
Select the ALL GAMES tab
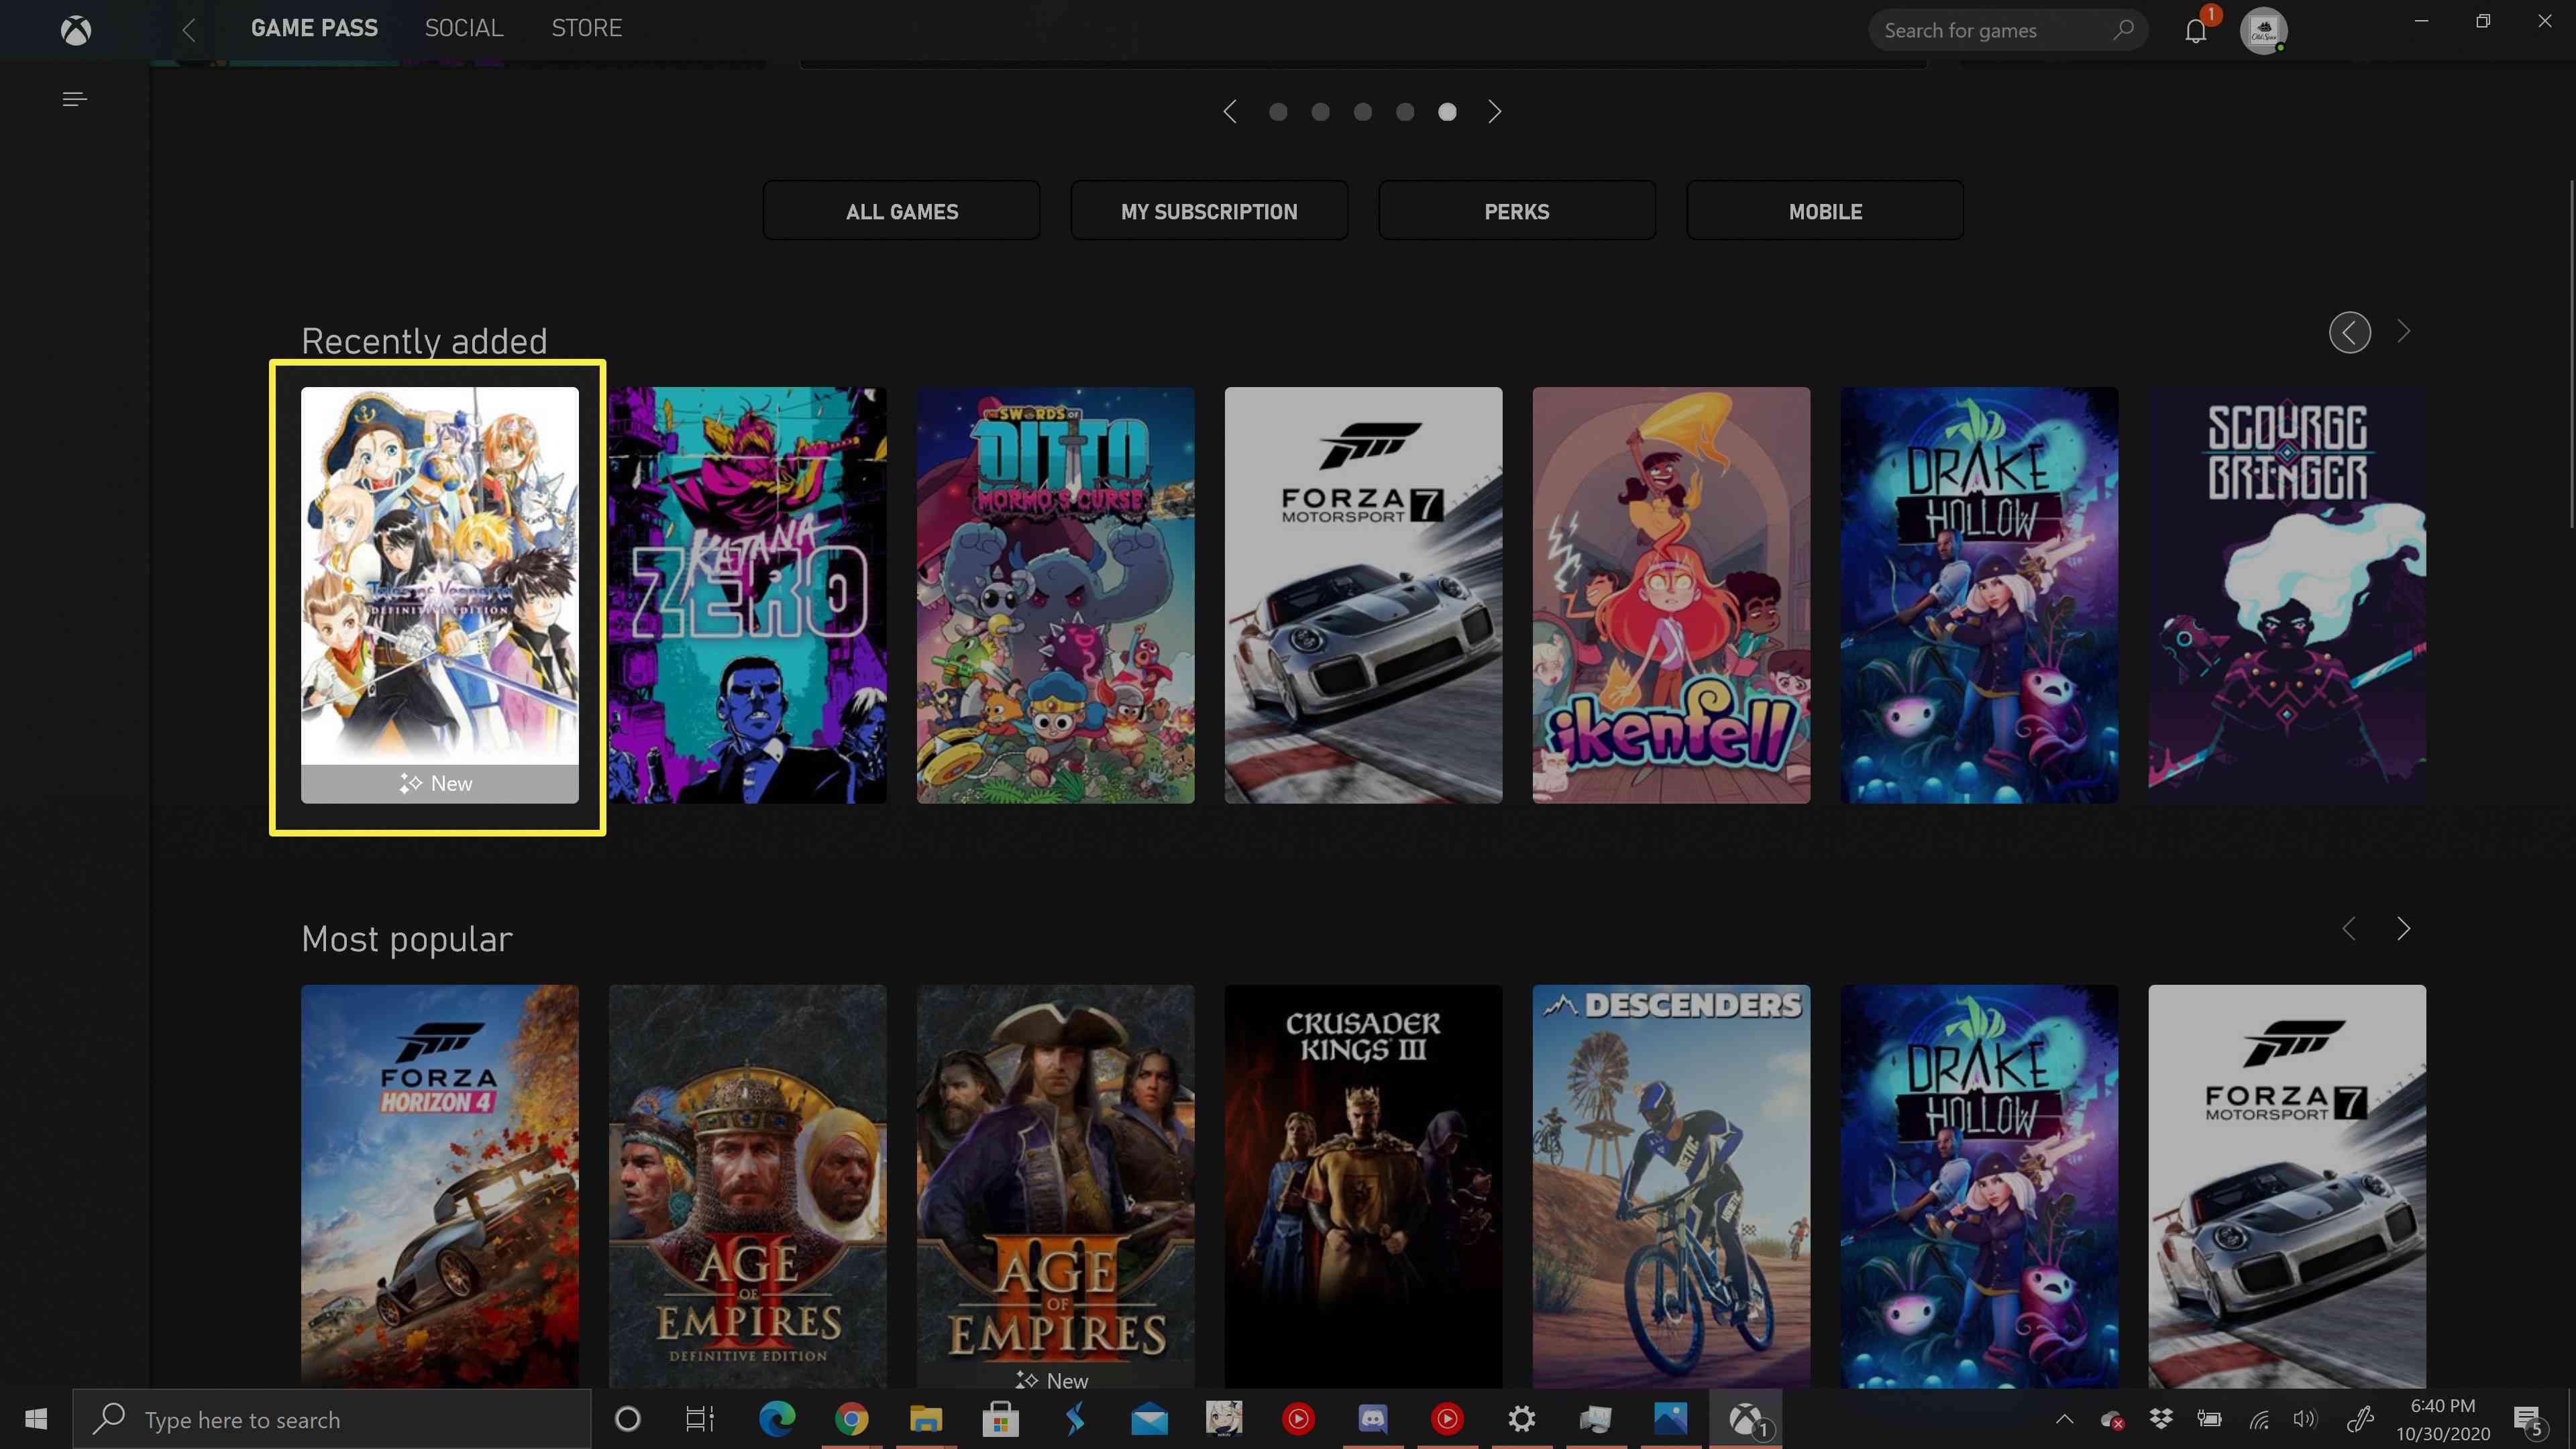(902, 211)
